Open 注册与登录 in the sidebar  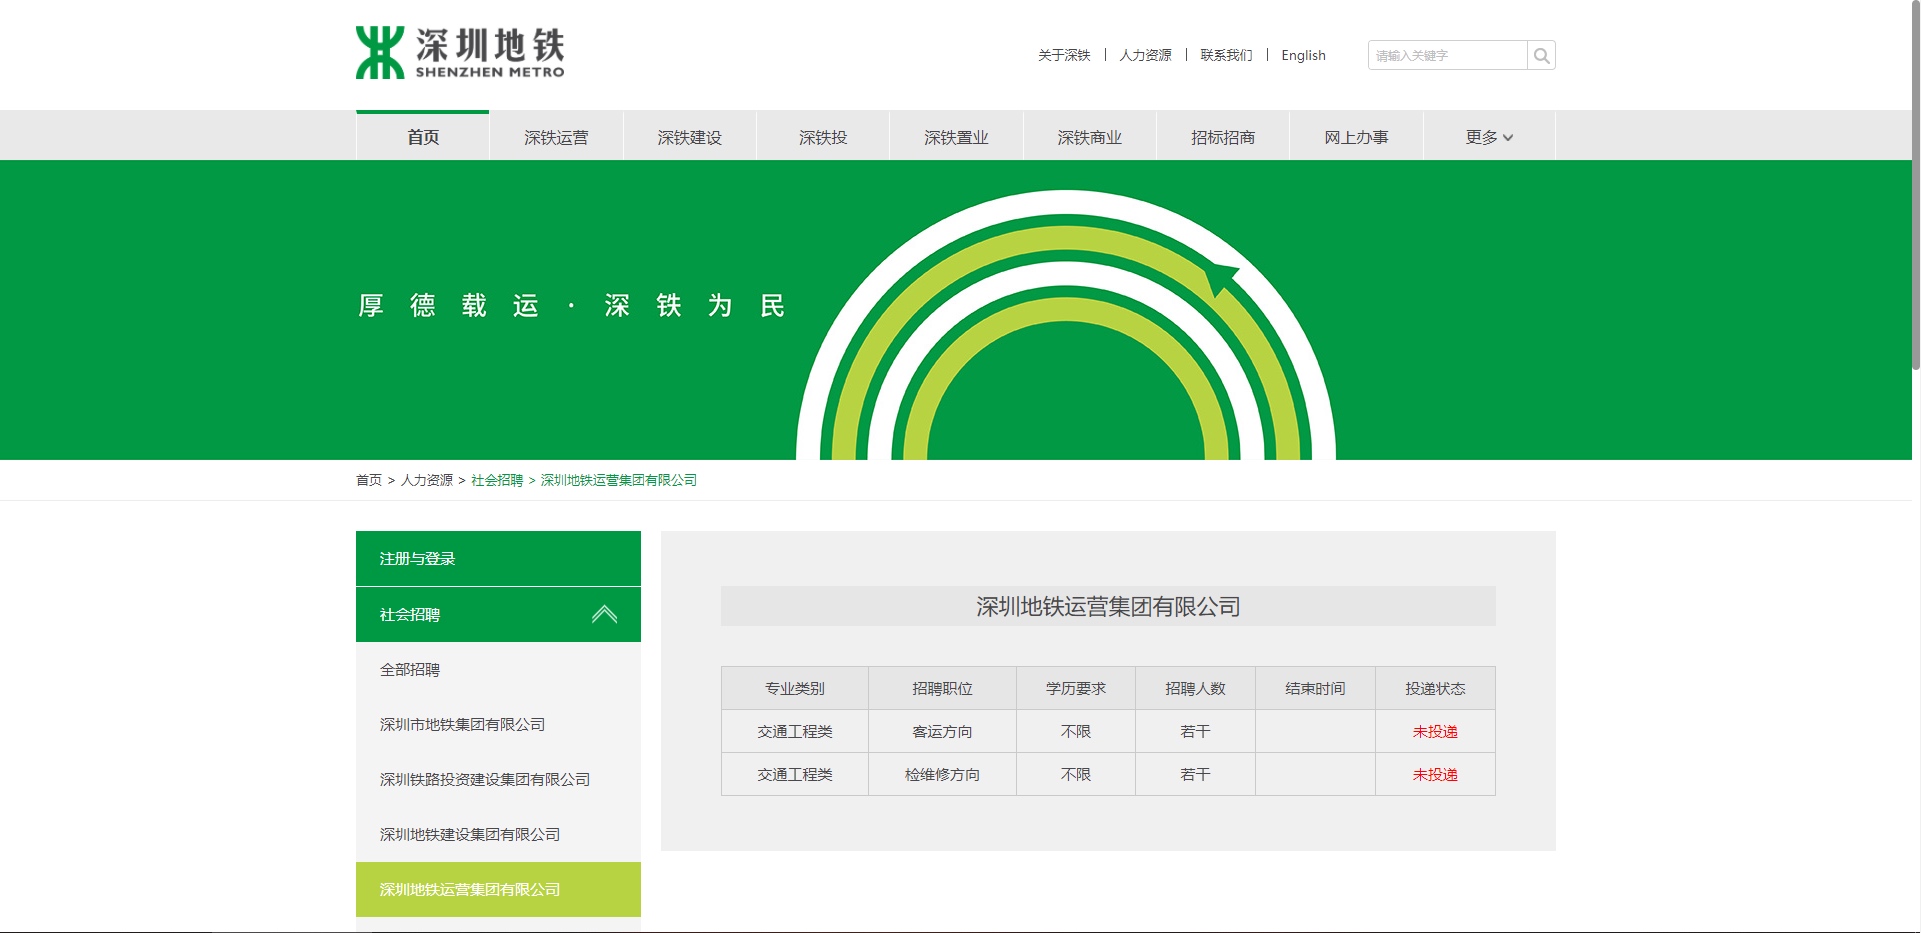[498, 558]
